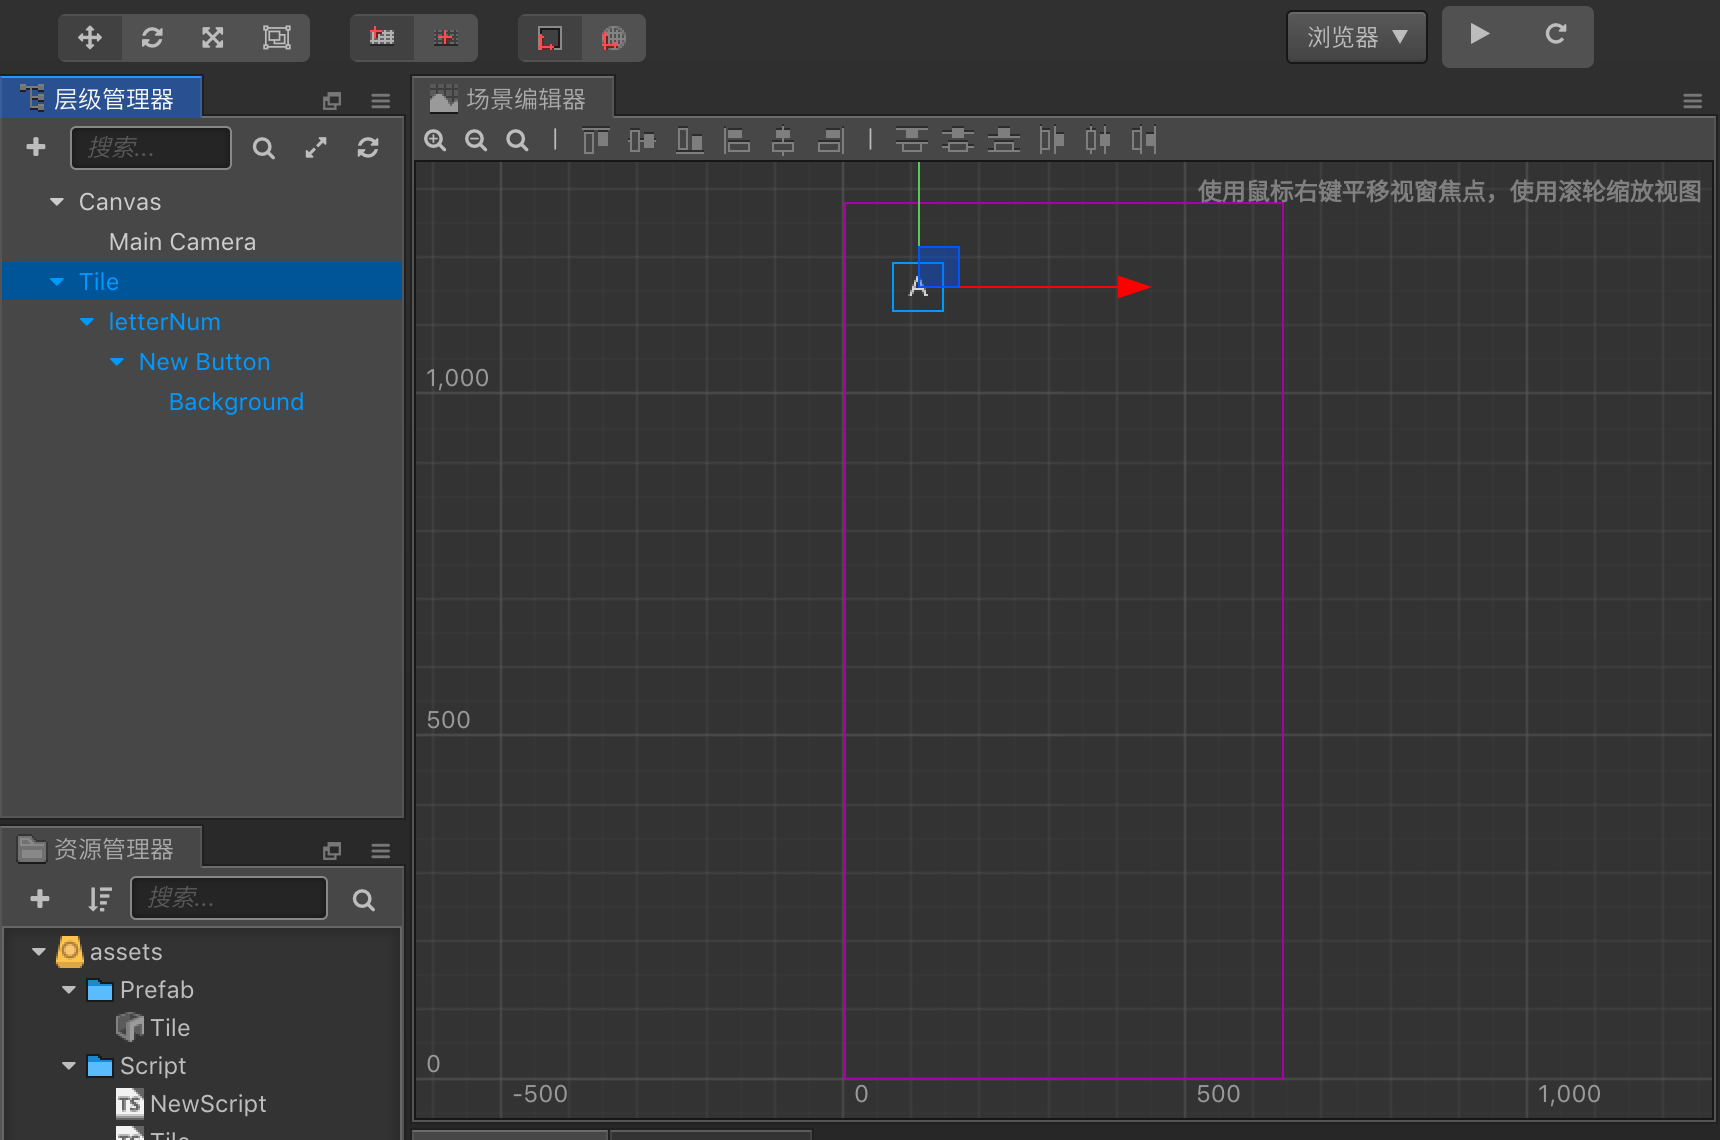Toggle pivot/center gizmo position mode
This screenshot has width=1720, height=1140.
click(x=382, y=38)
